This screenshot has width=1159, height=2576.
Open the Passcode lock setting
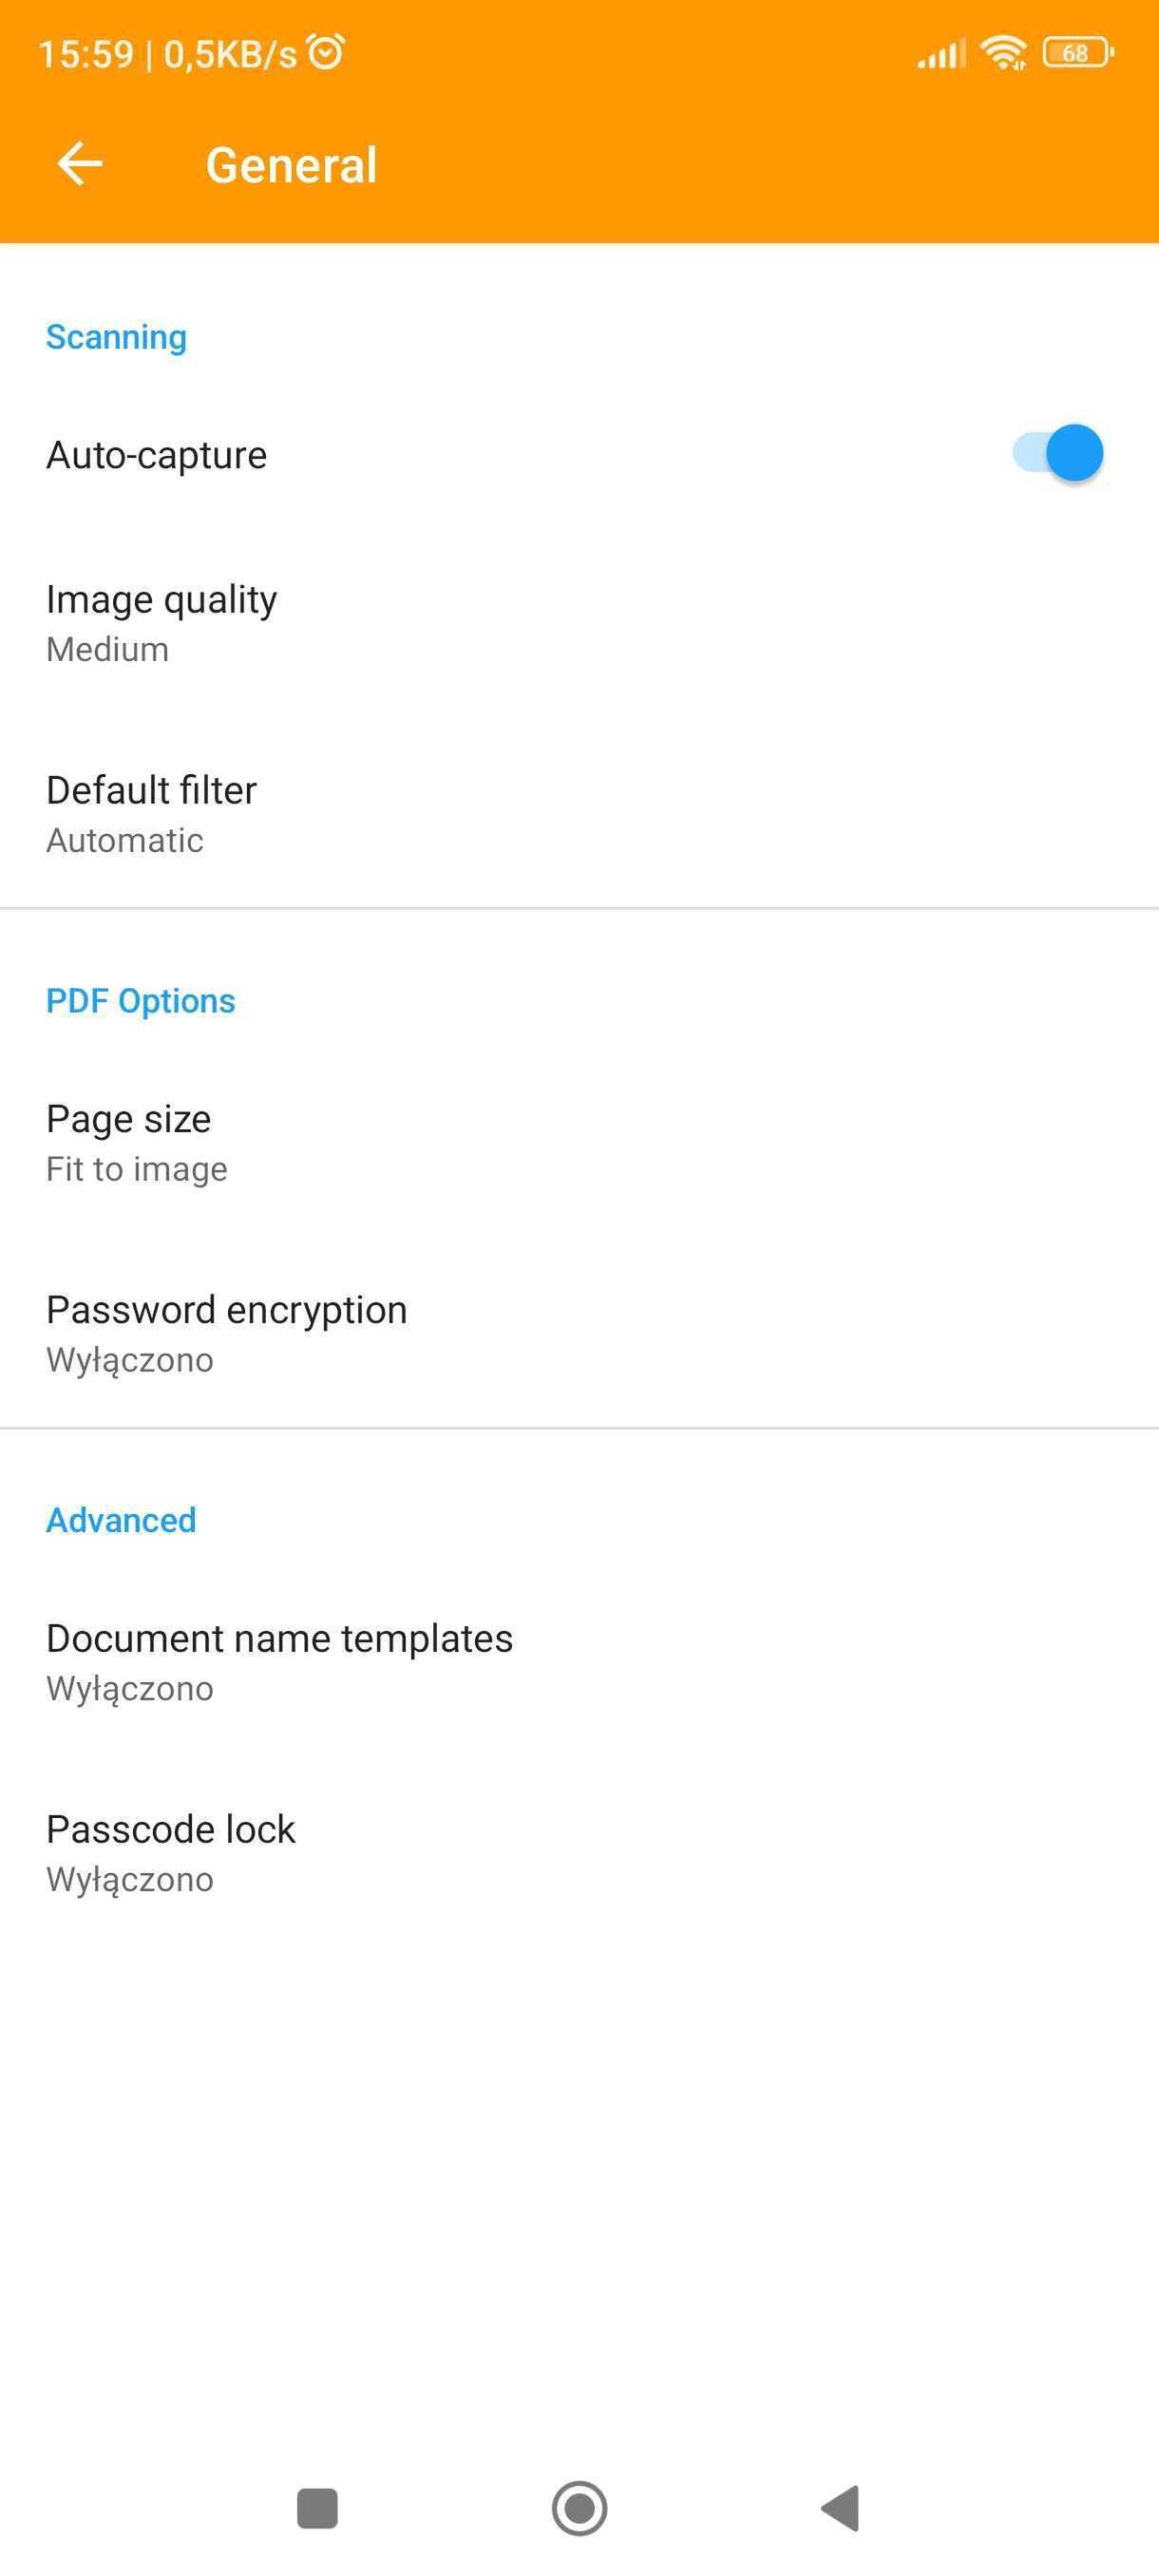580,1853
